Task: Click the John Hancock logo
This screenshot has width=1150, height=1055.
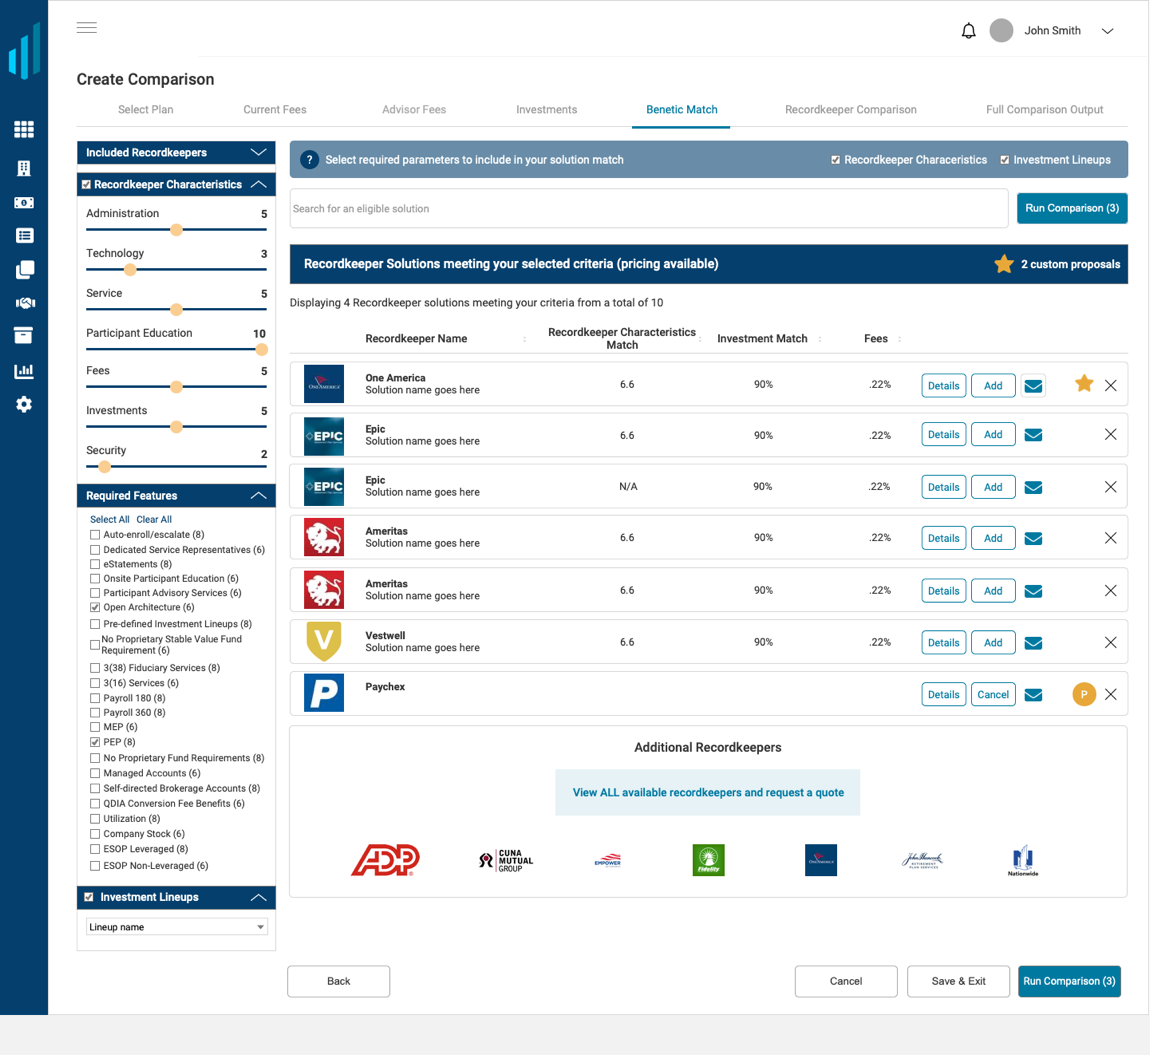Action: click(x=923, y=860)
